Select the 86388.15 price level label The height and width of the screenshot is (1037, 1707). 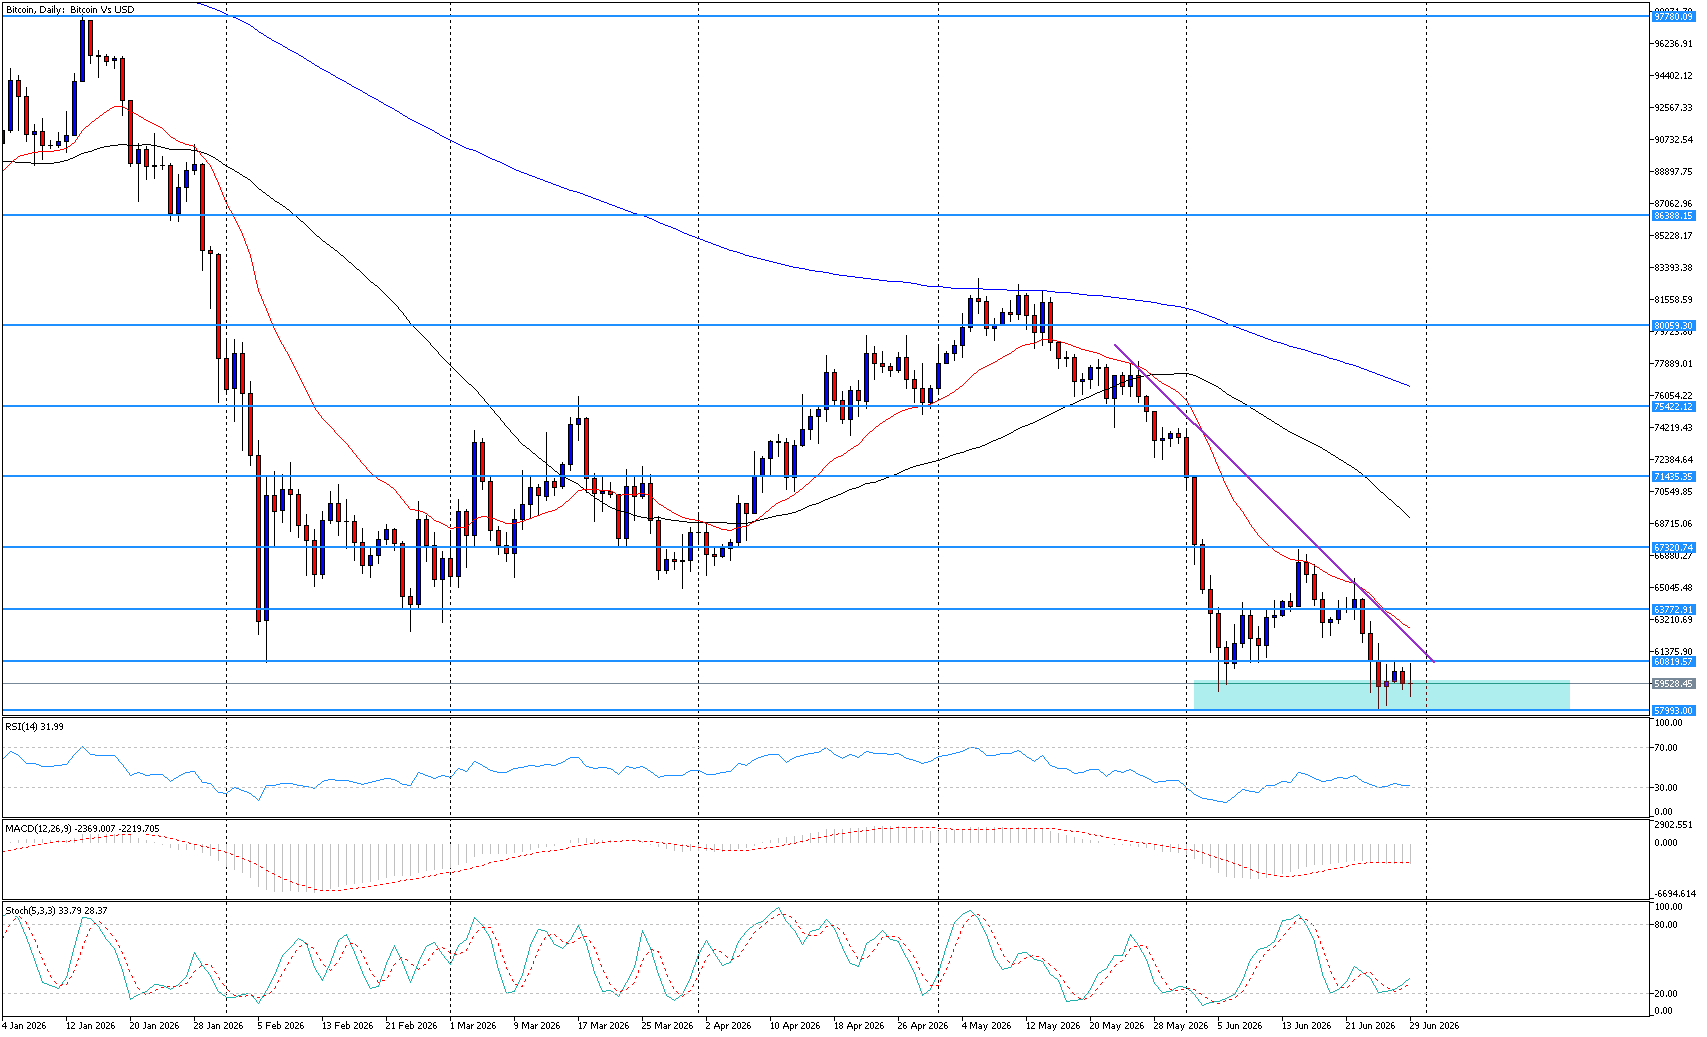point(1673,216)
